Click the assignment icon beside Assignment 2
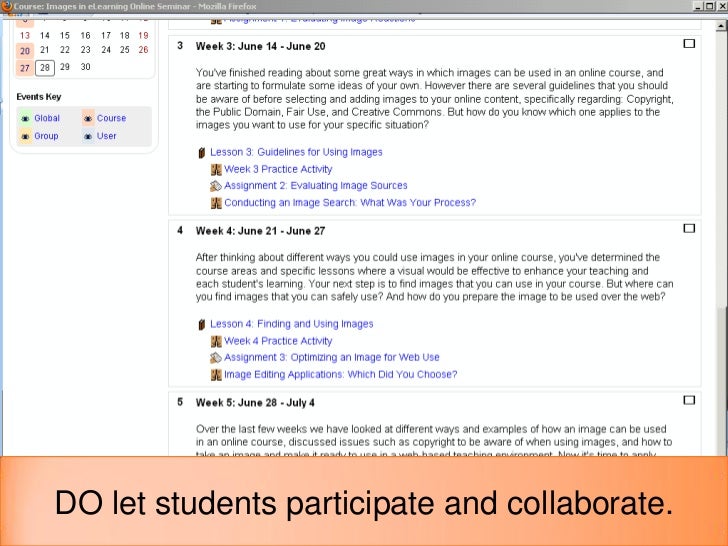Image resolution: width=728 pixels, height=546 pixels. [x=216, y=186]
